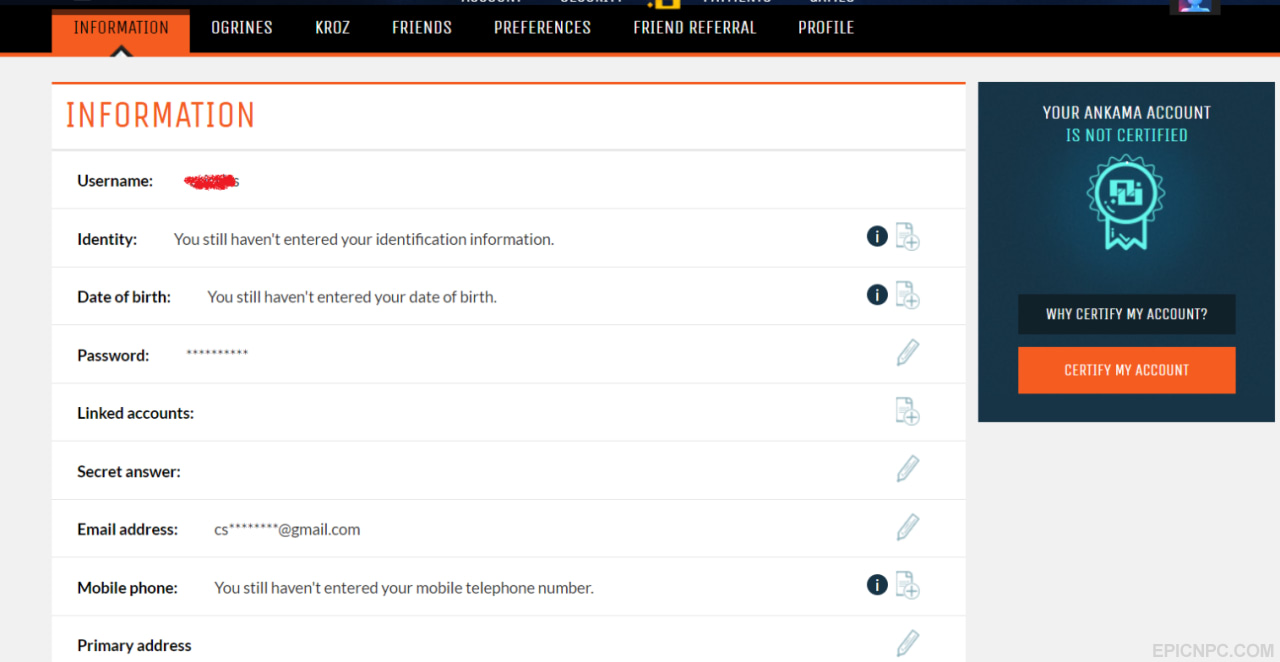The width and height of the screenshot is (1280, 662).
Task: Open the Preferences tab
Action: pyautogui.click(x=542, y=28)
